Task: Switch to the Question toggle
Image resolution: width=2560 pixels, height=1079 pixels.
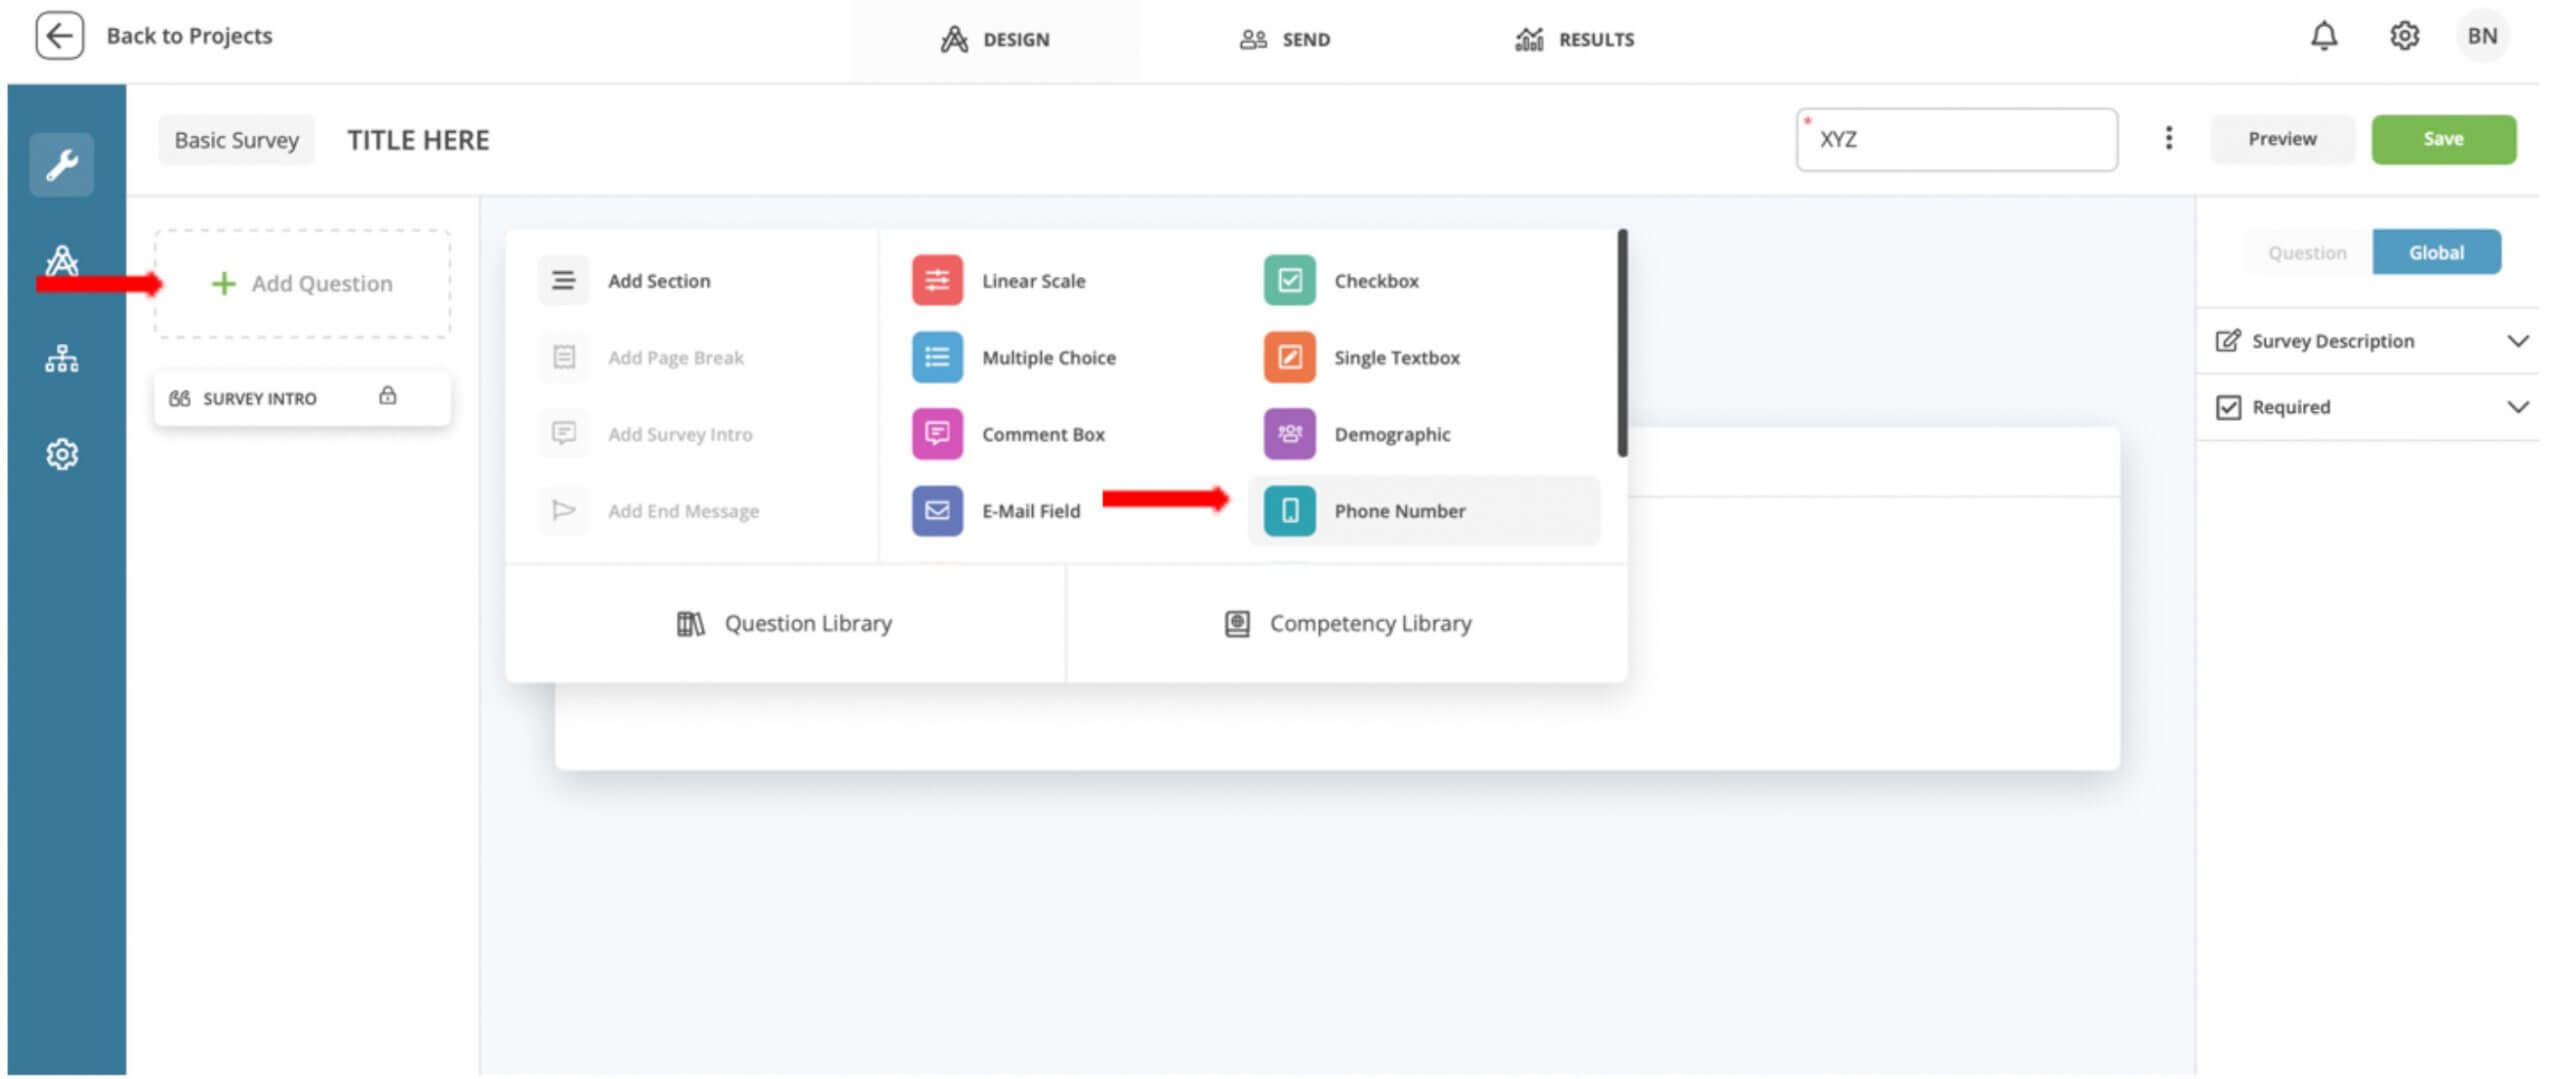Action: (x=2307, y=253)
